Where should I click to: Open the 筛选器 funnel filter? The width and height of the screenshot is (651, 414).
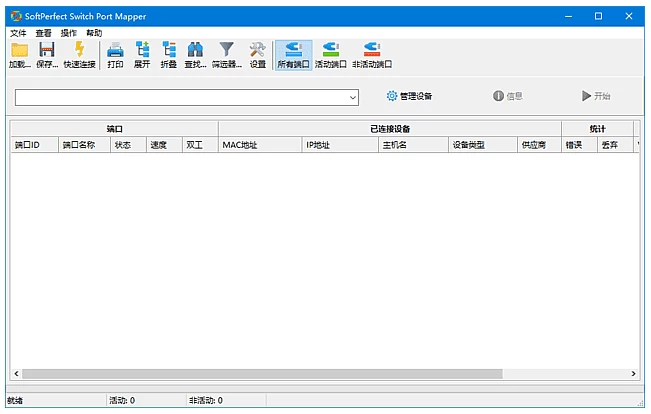(x=227, y=50)
